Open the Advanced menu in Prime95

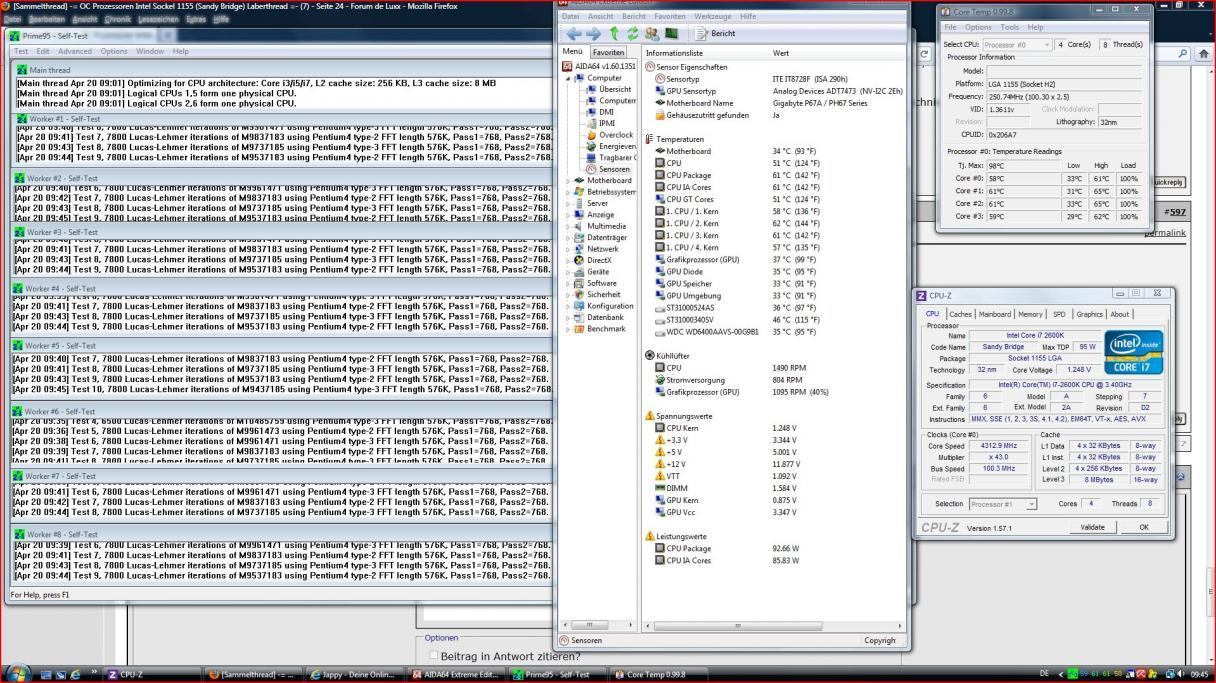coord(74,51)
